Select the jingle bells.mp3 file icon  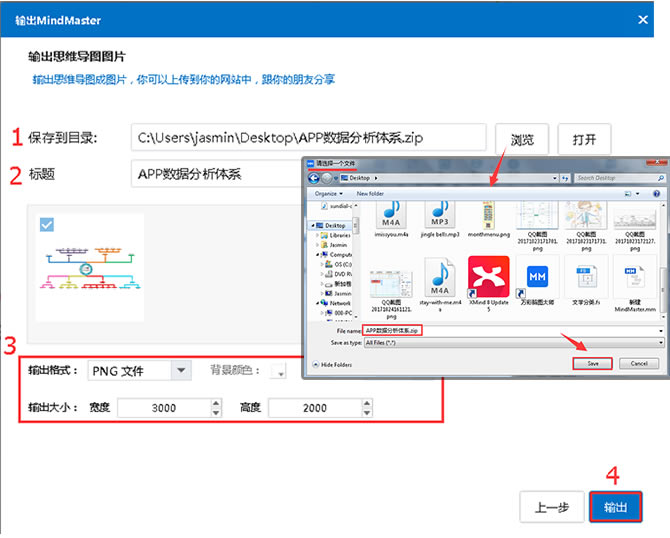[x=440, y=215]
